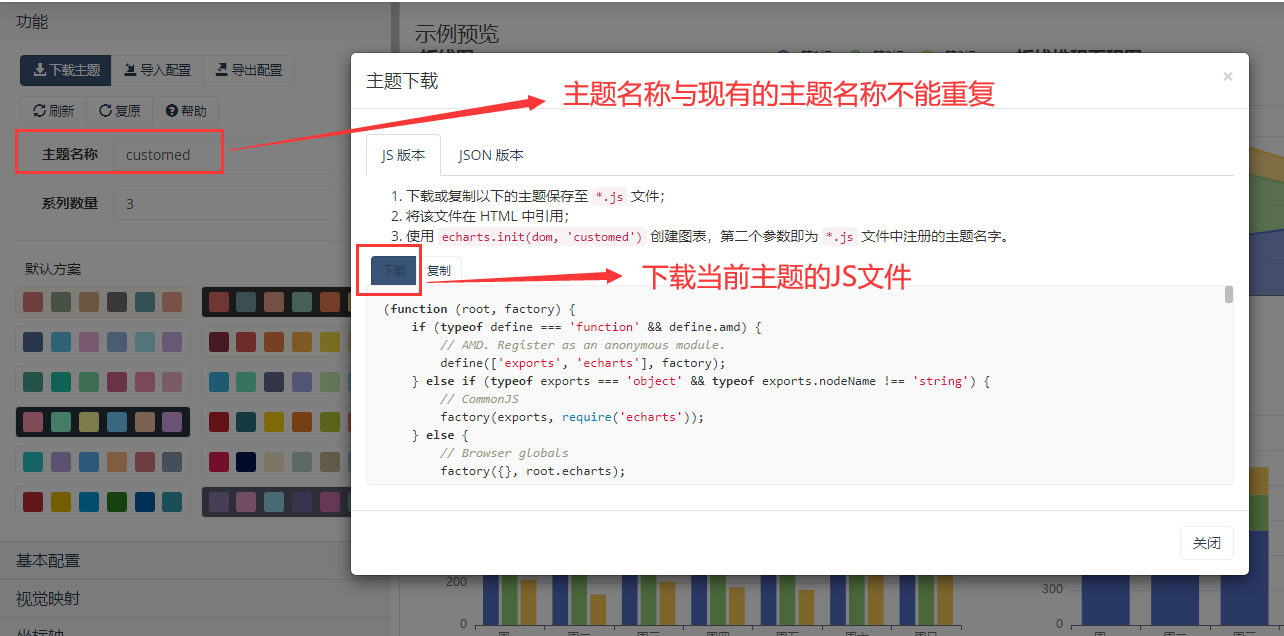This screenshot has width=1284, height=636.
Task: Select the light palette starting with navy swatch
Action: coord(103,342)
